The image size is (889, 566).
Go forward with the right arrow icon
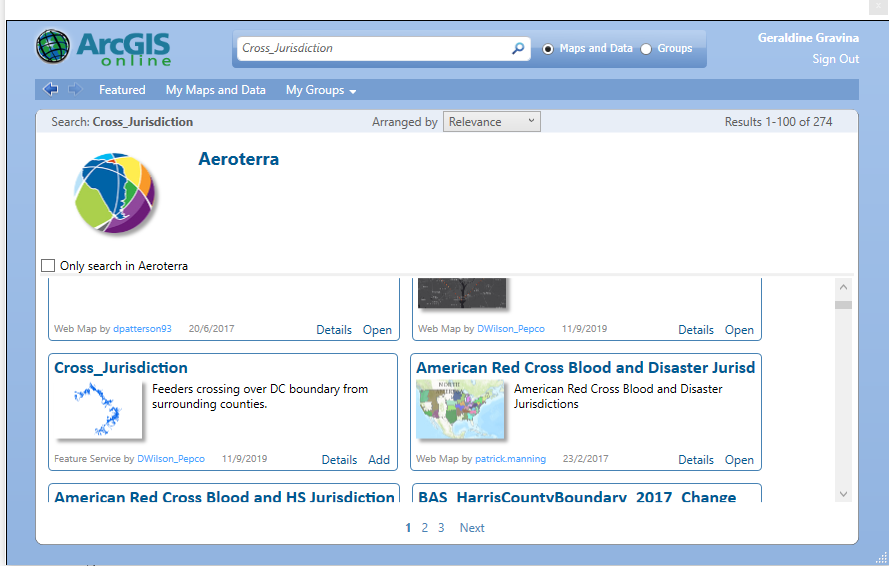(75, 89)
